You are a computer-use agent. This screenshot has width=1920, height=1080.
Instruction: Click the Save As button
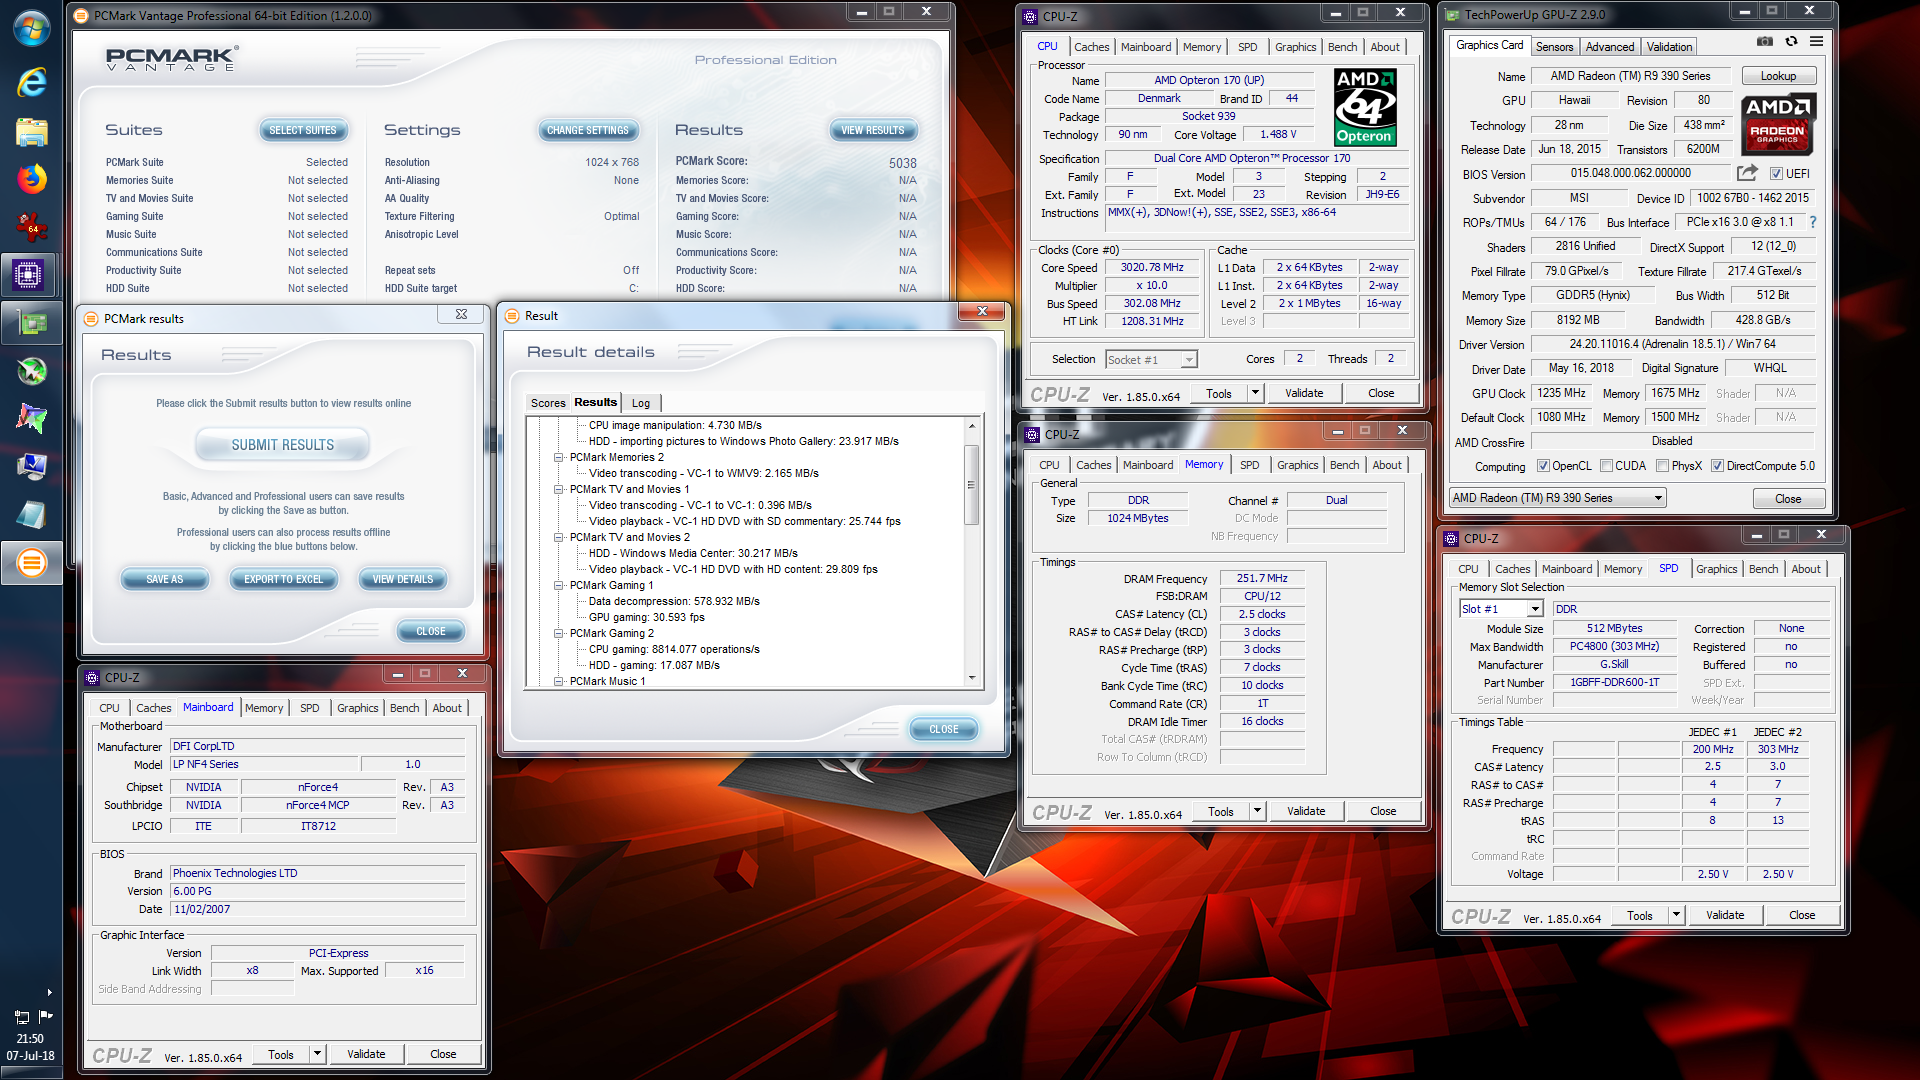(x=165, y=579)
